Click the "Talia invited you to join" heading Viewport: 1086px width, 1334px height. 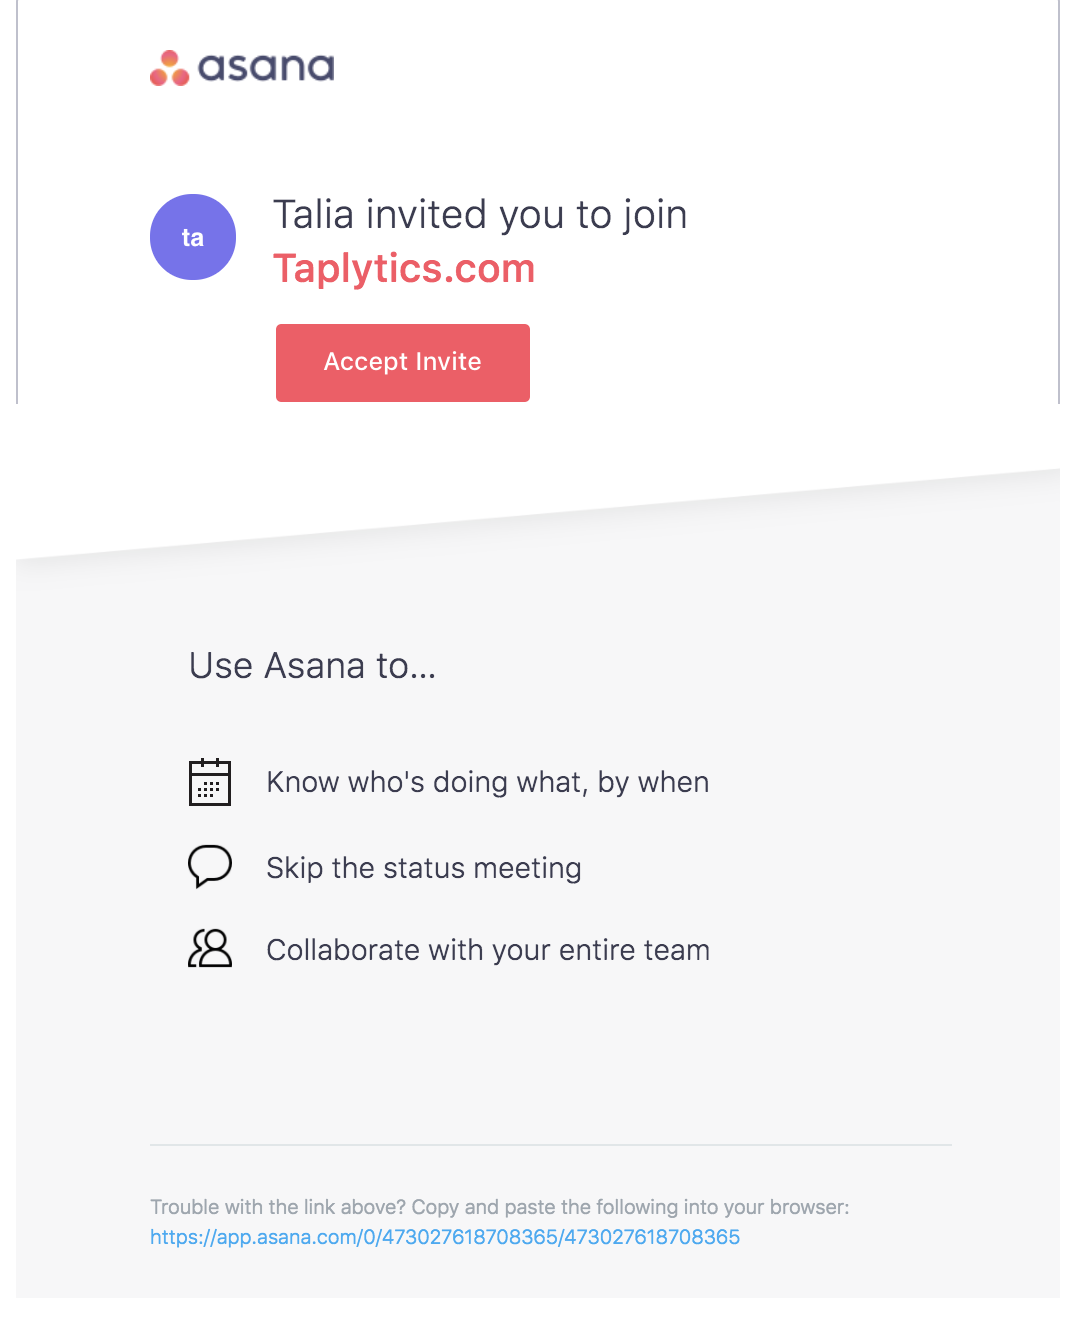click(480, 215)
